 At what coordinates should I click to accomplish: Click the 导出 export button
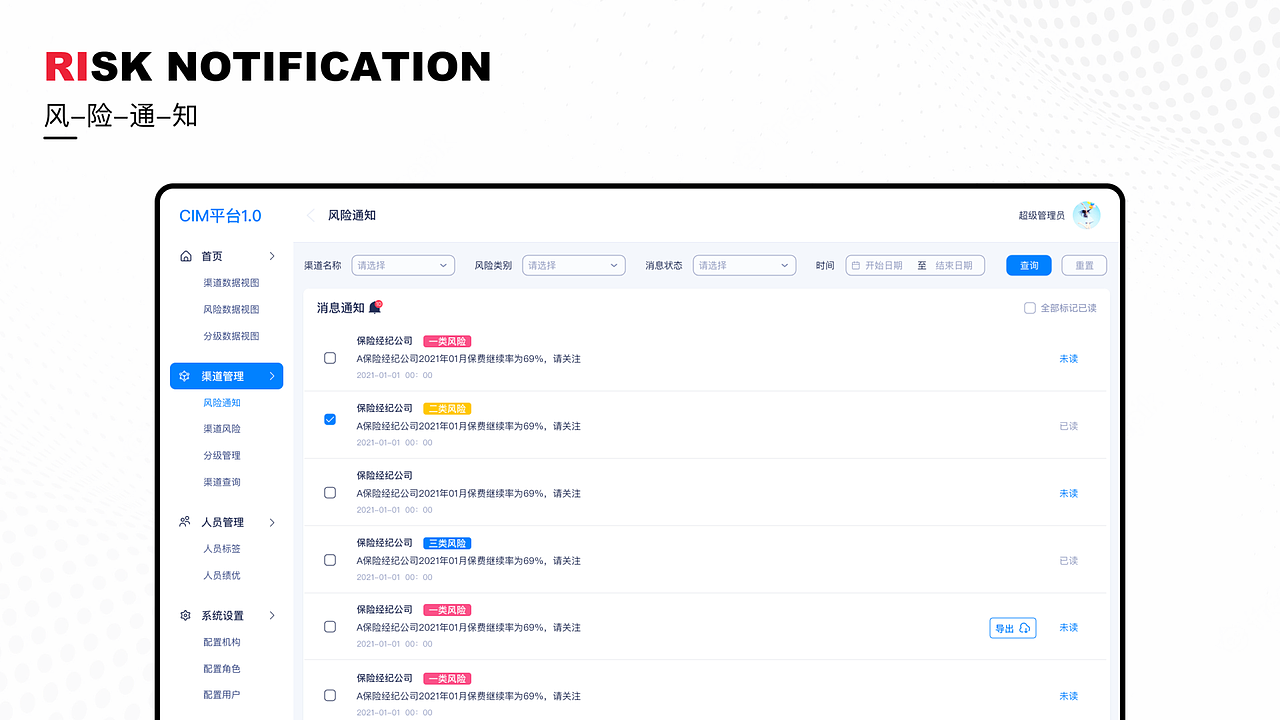[1013, 628]
